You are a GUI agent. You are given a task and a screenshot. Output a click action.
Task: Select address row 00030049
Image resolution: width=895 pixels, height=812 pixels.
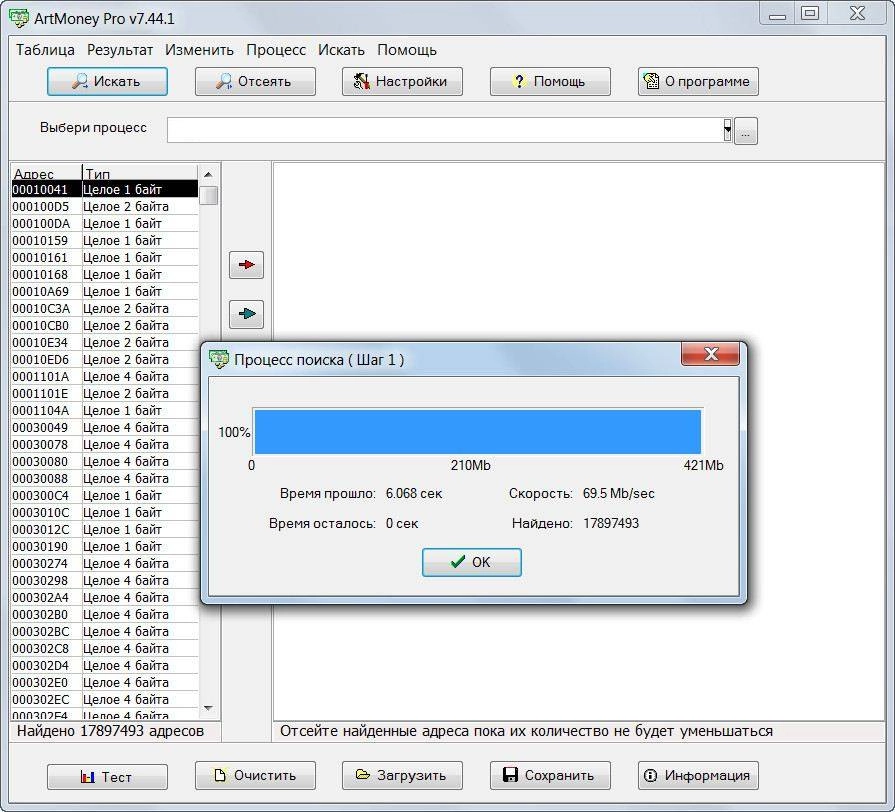tap(105, 428)
